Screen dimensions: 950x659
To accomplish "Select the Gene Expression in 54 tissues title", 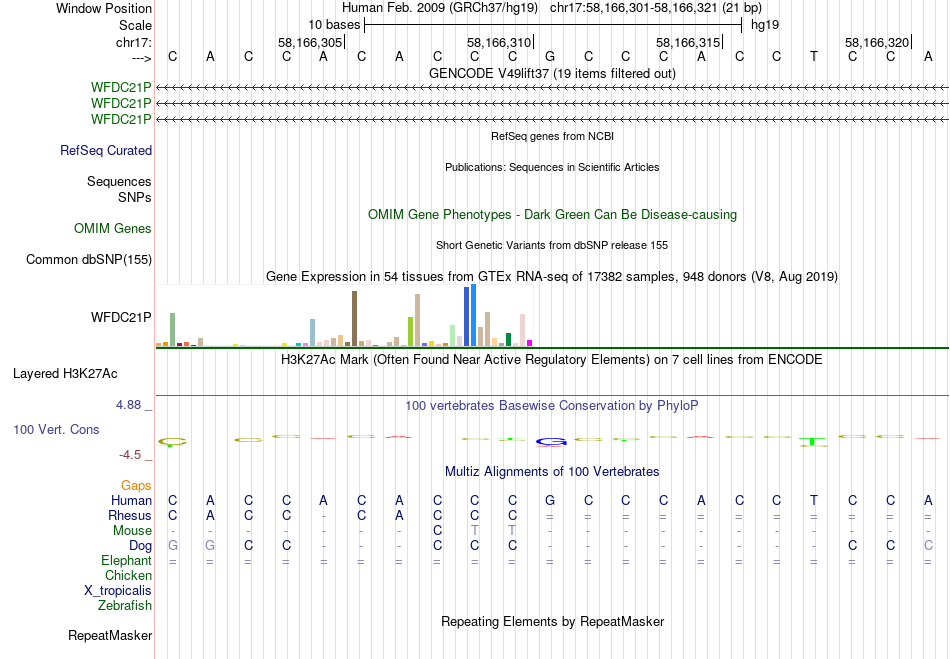I will [552, 277].
